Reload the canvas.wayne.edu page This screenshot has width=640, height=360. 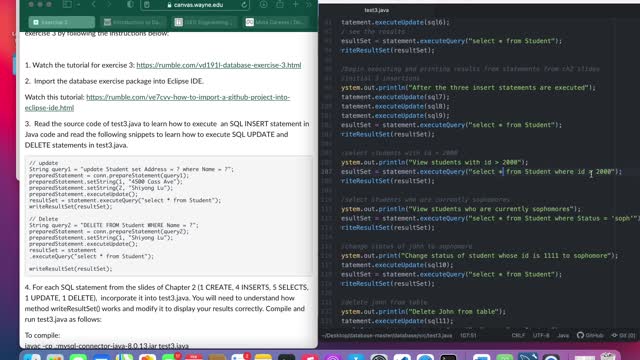244,5
